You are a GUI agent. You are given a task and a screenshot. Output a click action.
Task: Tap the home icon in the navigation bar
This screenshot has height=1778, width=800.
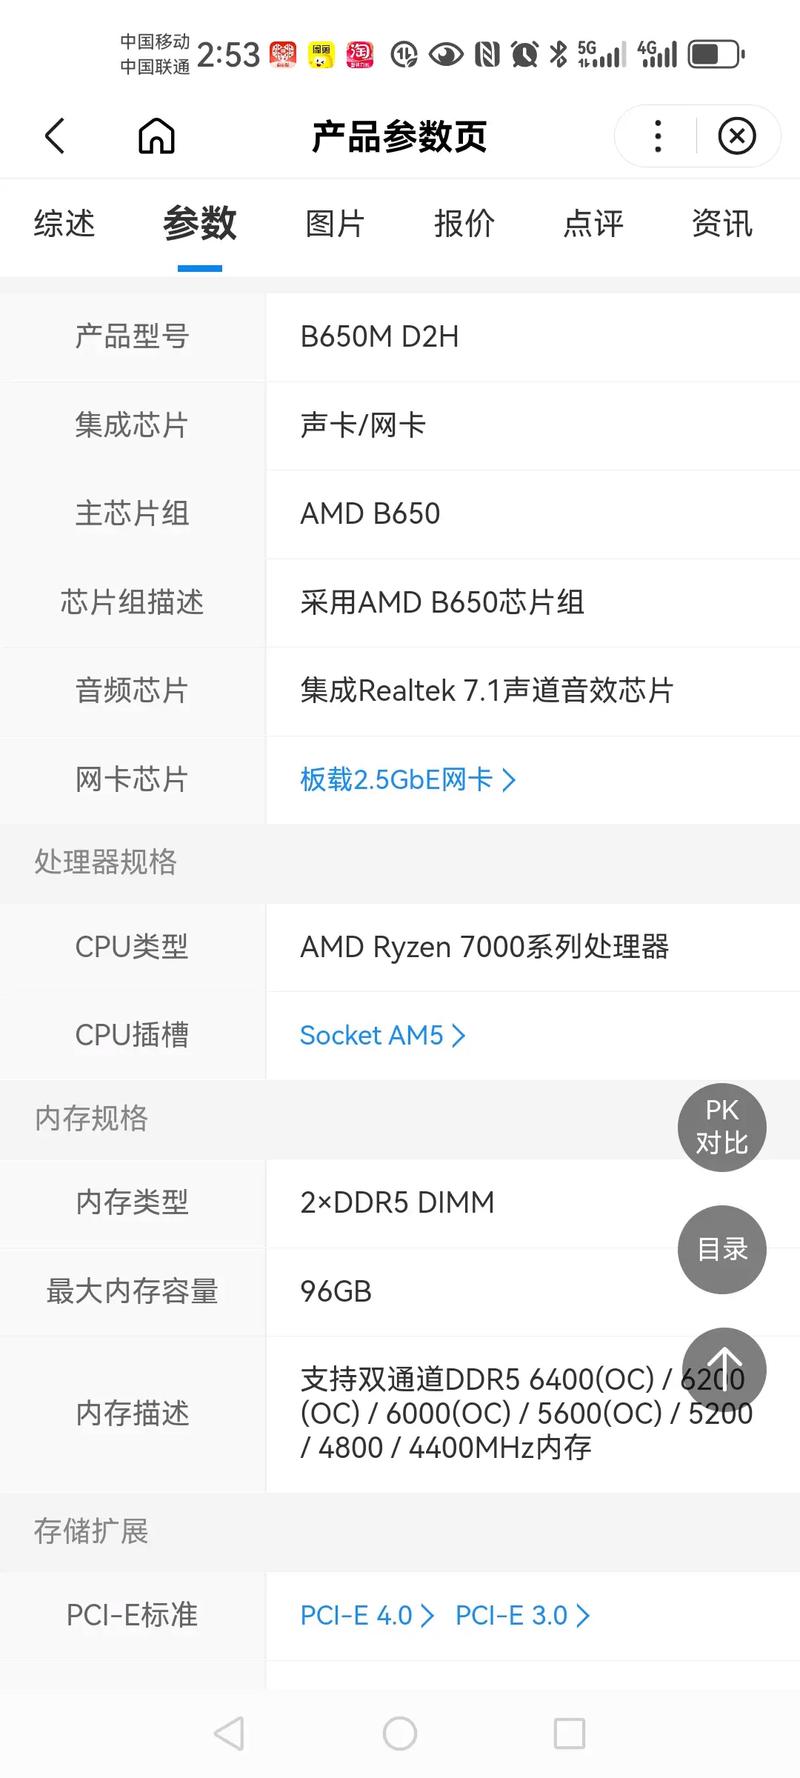coord(156,136)
